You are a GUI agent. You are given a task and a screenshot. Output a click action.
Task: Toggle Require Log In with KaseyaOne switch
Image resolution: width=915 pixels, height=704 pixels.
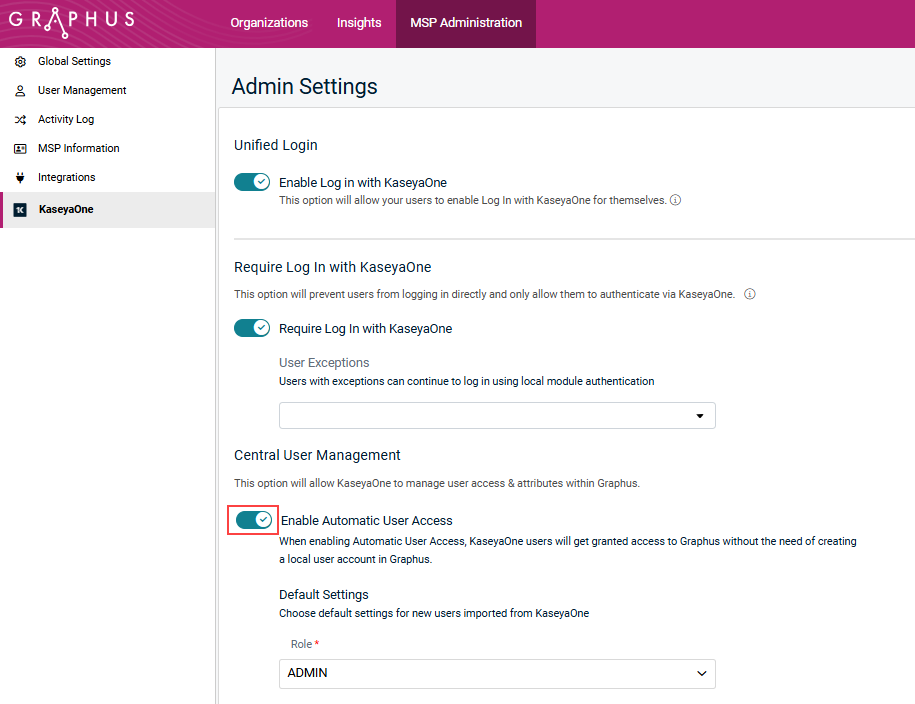point(252,328)
